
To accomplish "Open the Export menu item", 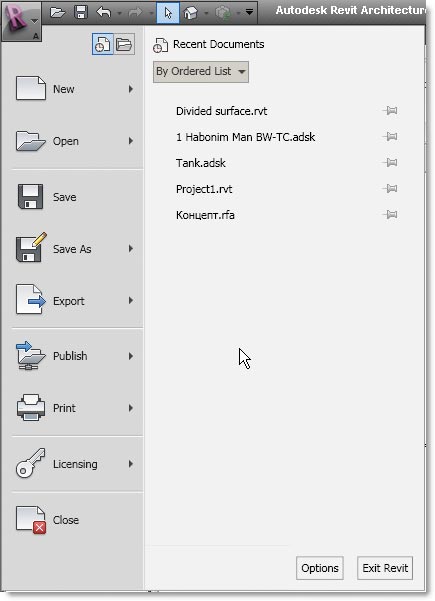I will point(77,301).
